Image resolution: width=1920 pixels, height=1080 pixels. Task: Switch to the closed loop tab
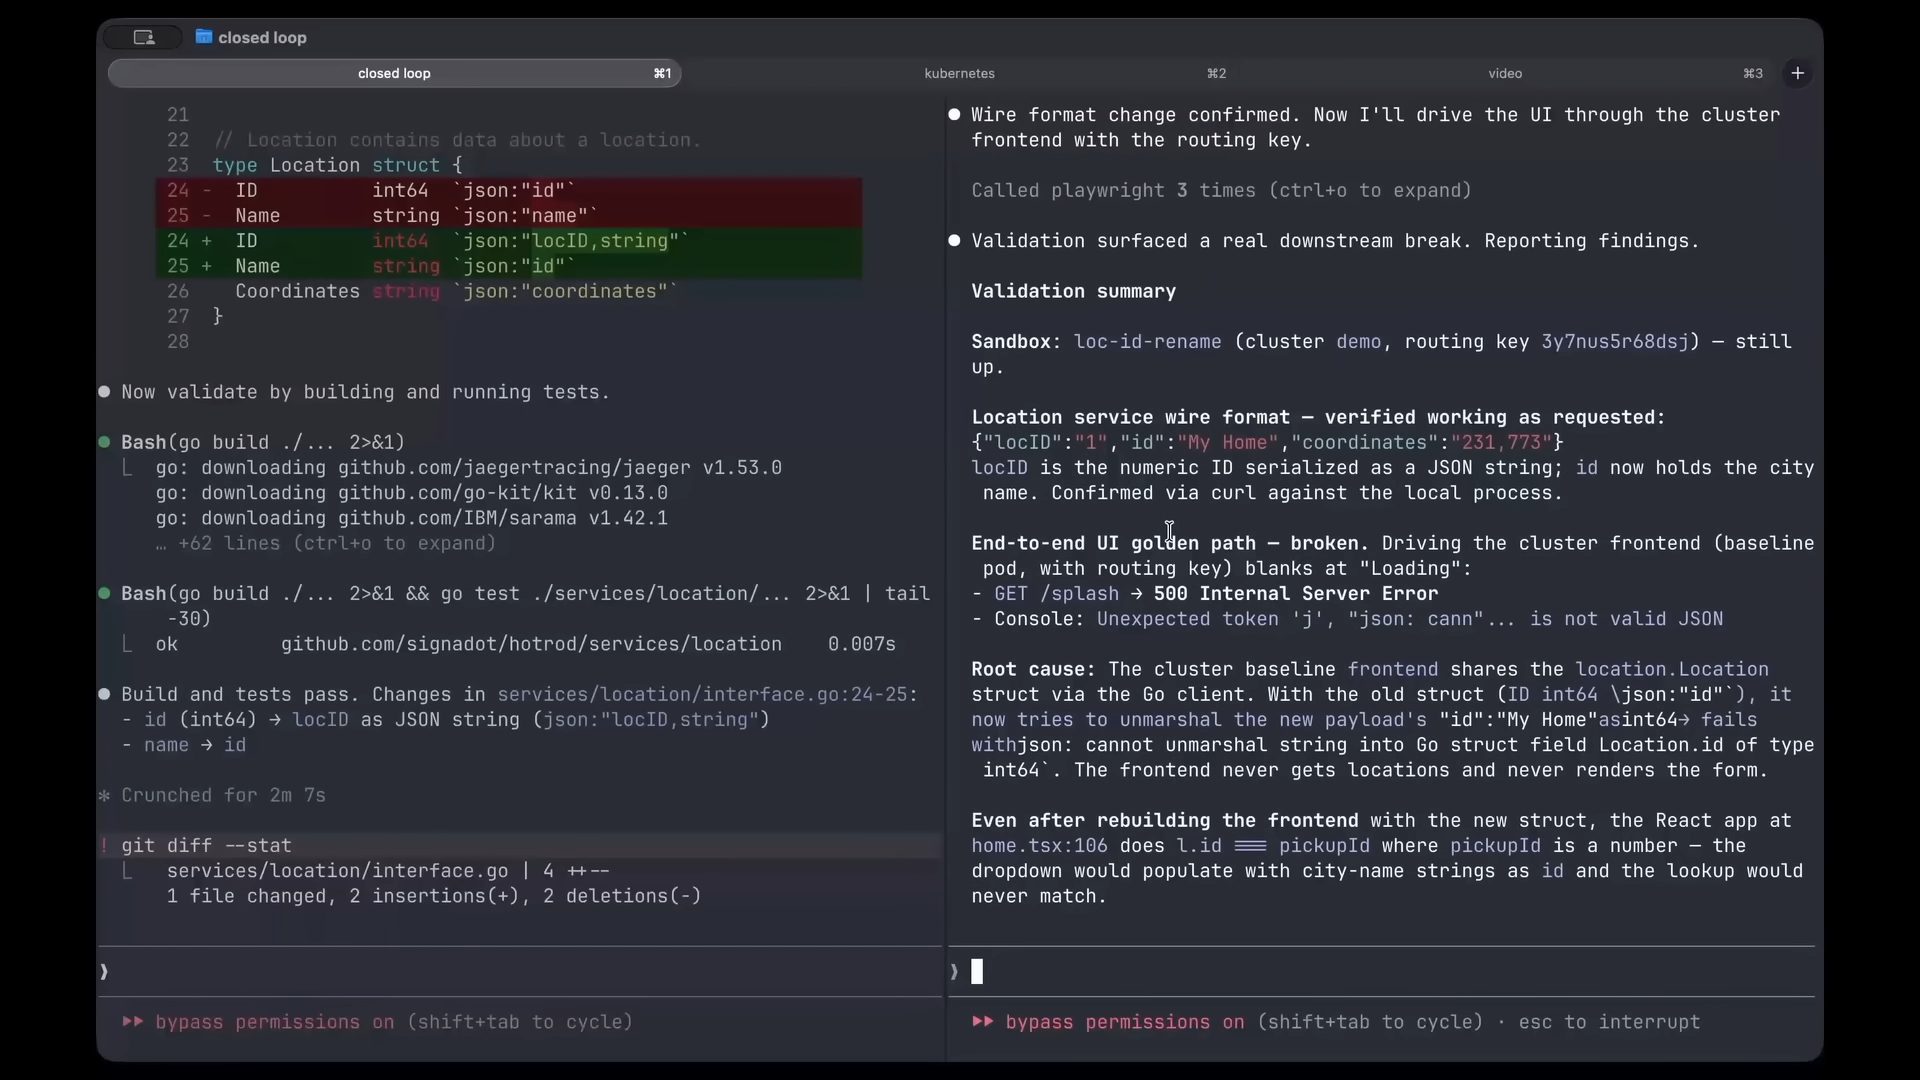(394, 73)
